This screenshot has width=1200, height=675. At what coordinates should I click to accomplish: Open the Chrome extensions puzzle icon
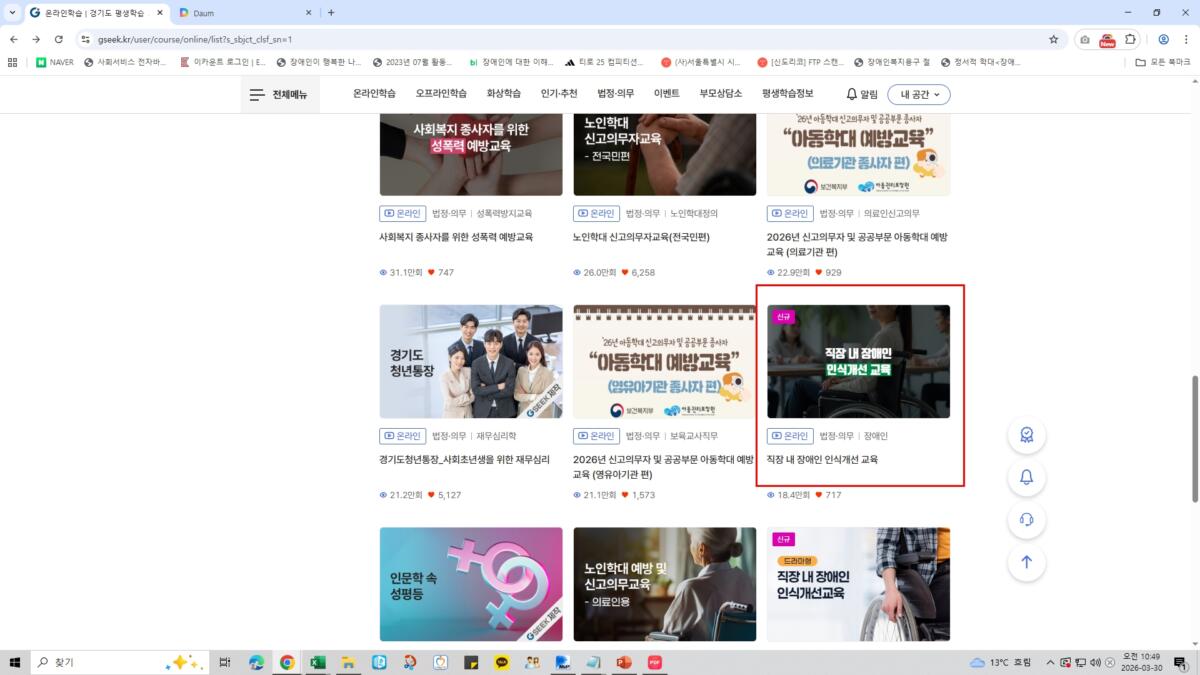[x=1130, y=39]
